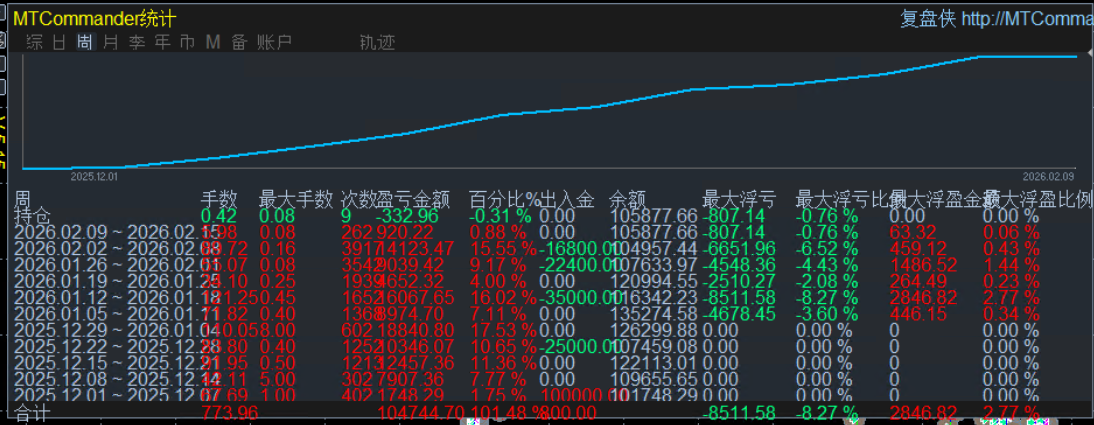Screen dimensions: 1094x425
Task: Open the 账户 account tab
Action: [274, 43]
